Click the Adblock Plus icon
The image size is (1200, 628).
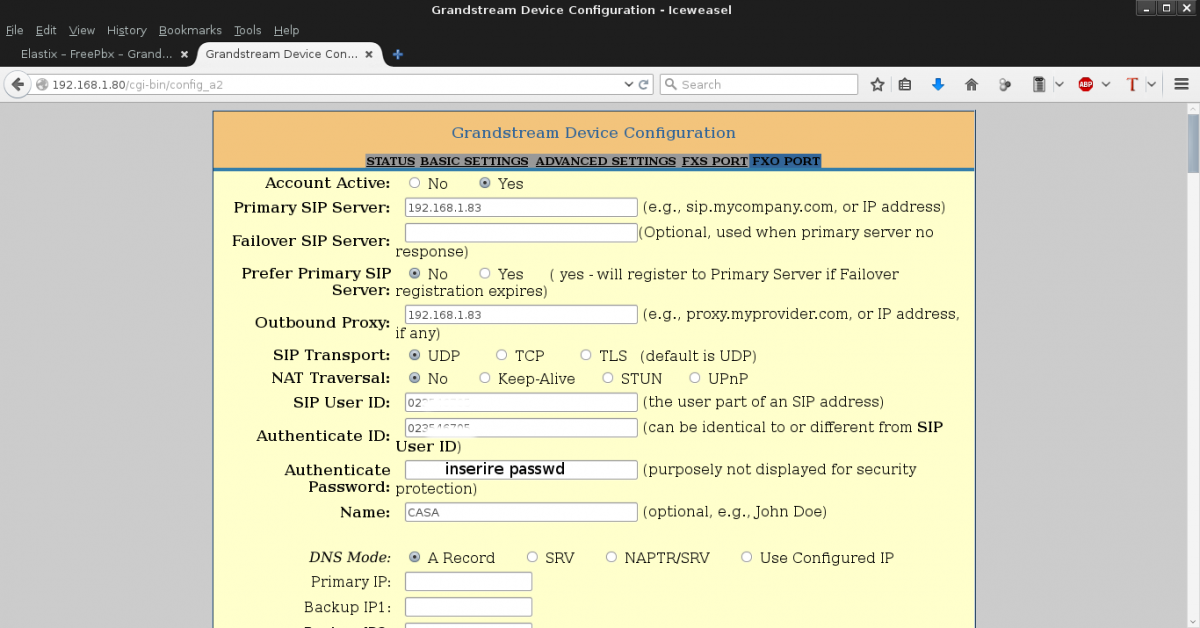[x=1086, y=85]
